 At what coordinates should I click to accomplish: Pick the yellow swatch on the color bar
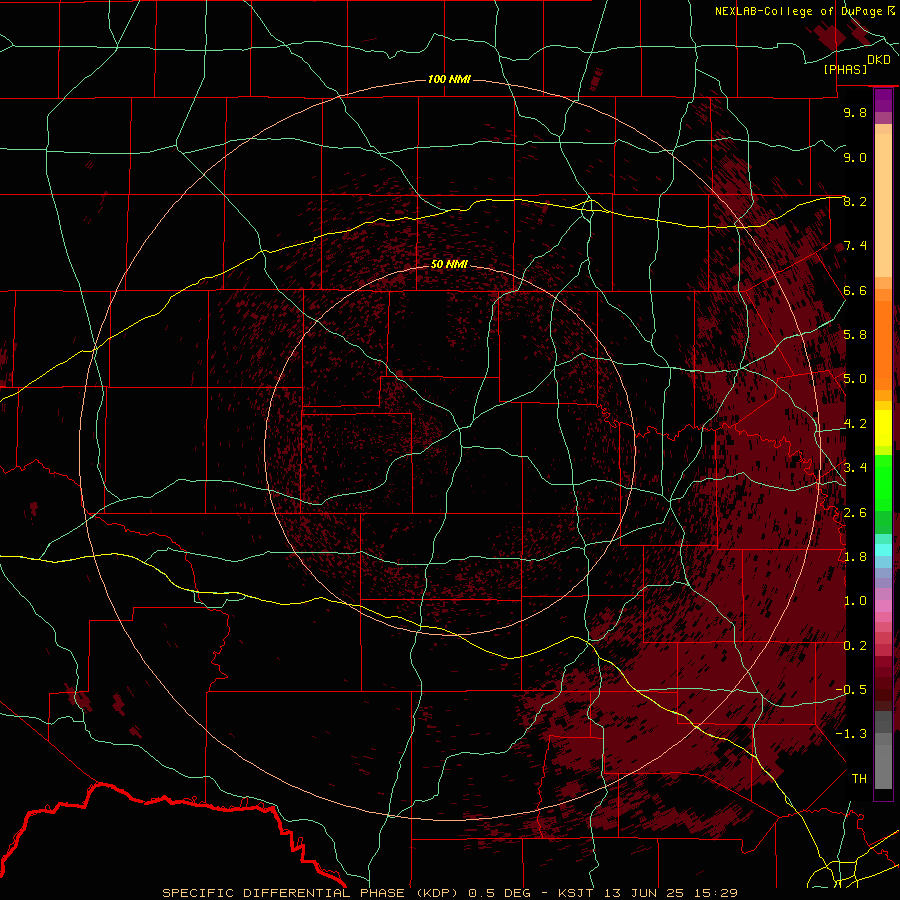pos(883,428)
